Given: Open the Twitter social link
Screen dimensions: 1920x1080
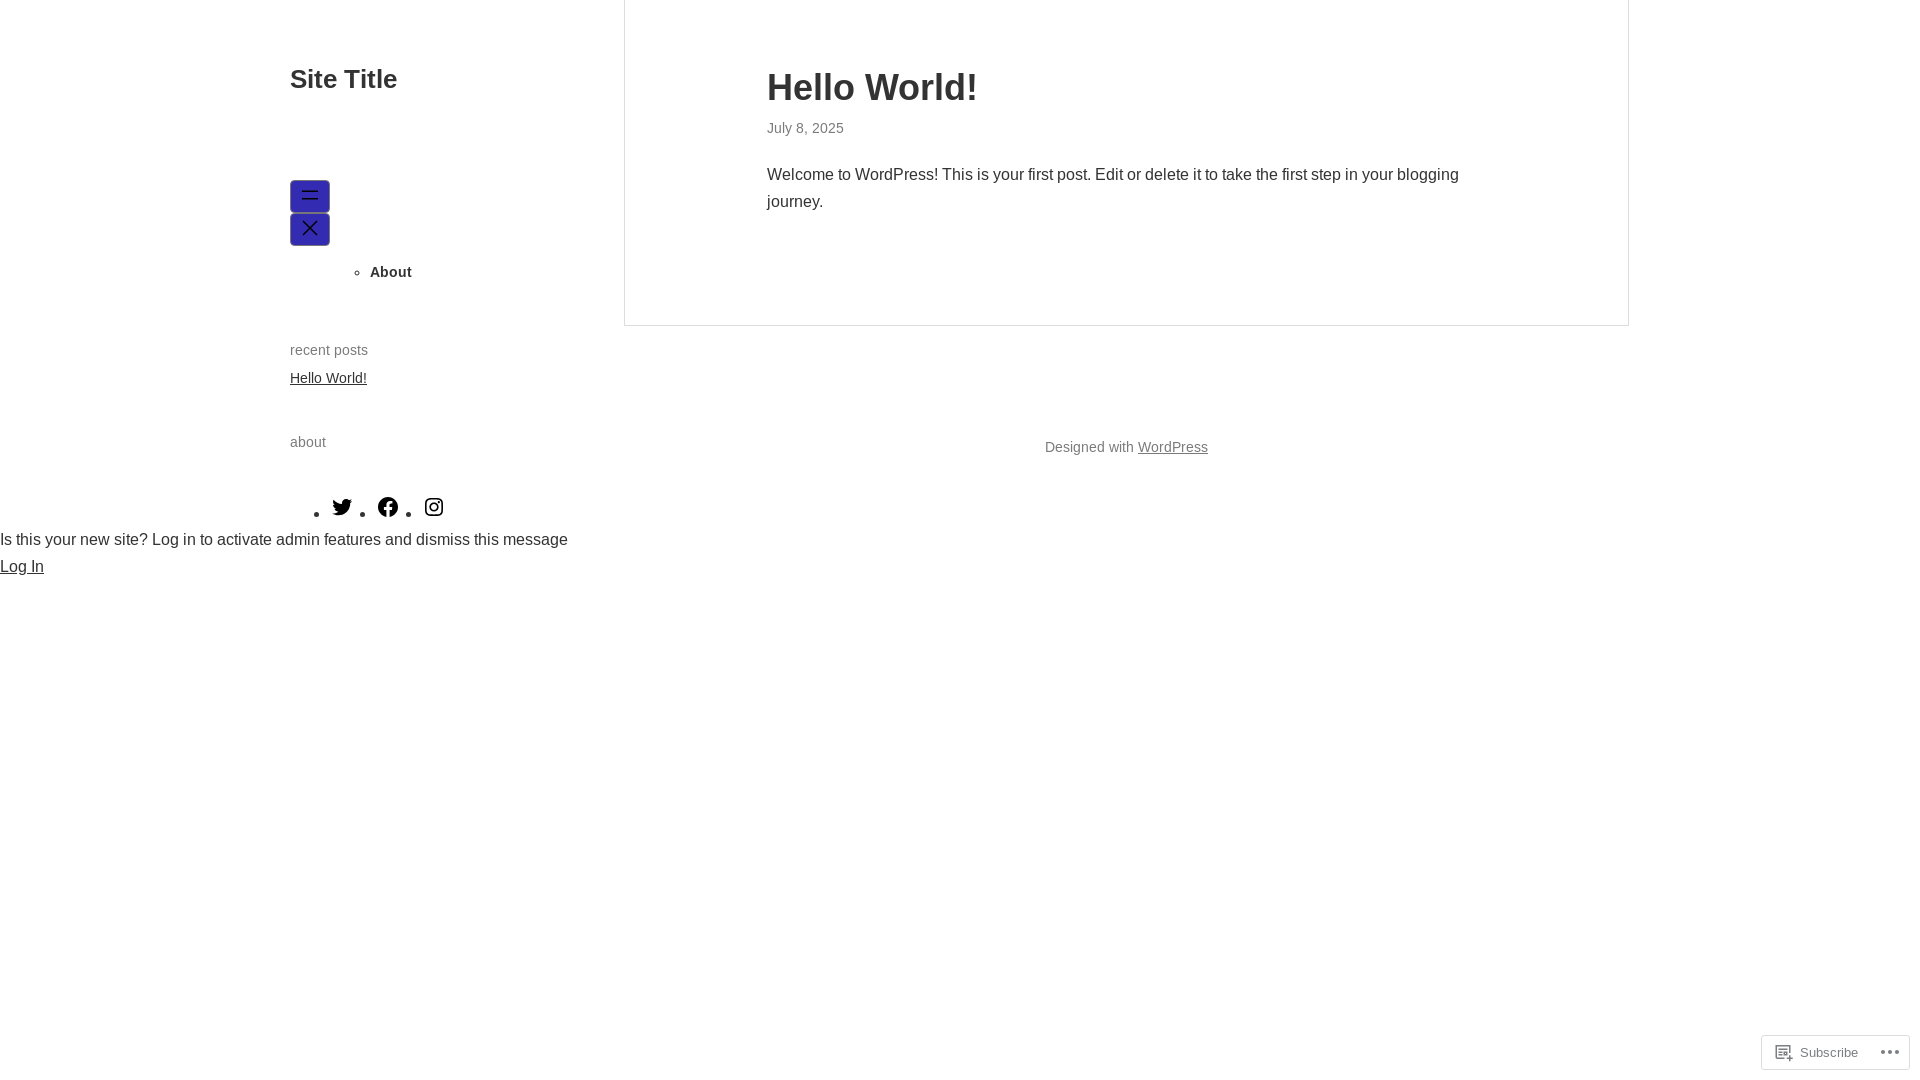Looking at the screenshot, I should [342, 507].
